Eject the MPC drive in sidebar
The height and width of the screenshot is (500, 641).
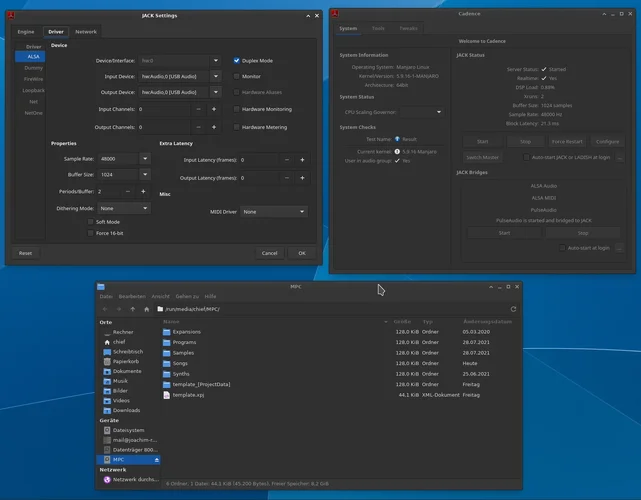(155, 460)
